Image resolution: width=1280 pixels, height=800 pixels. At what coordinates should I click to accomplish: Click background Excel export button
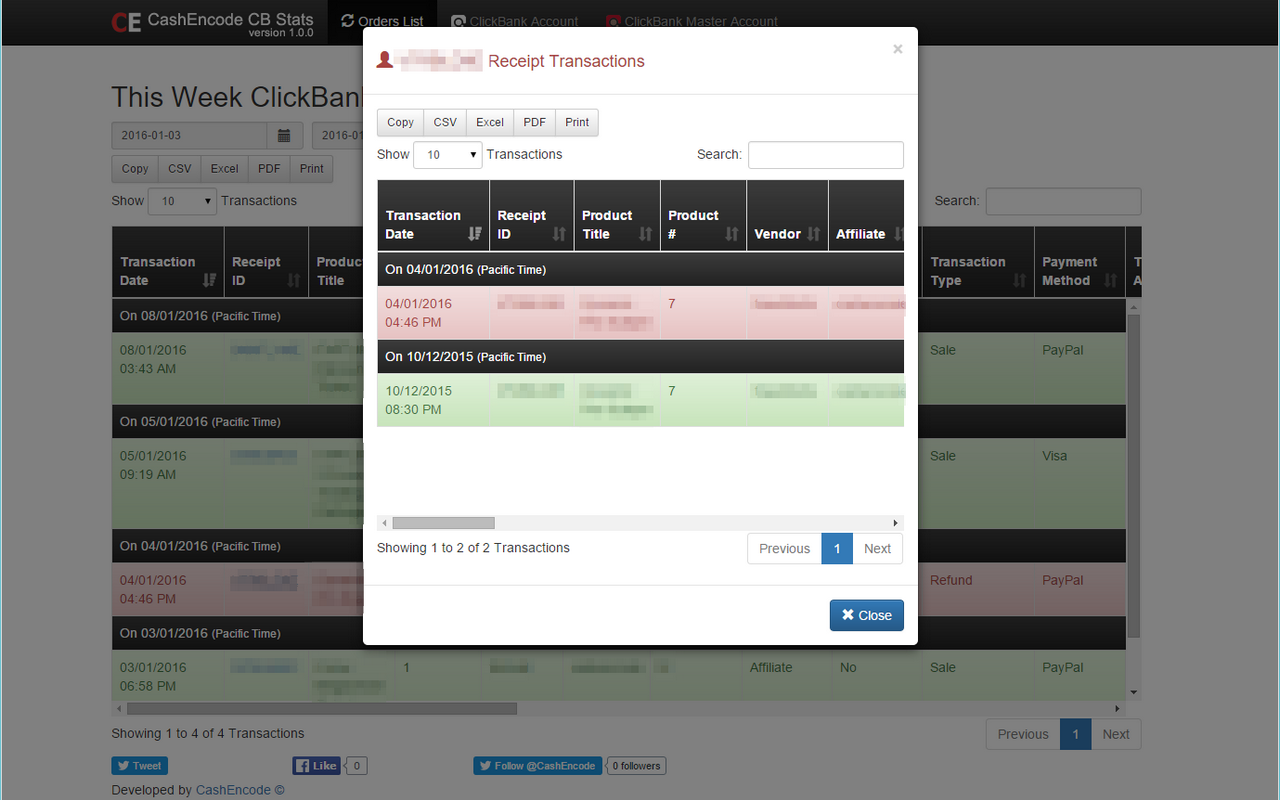coord(225,169)
